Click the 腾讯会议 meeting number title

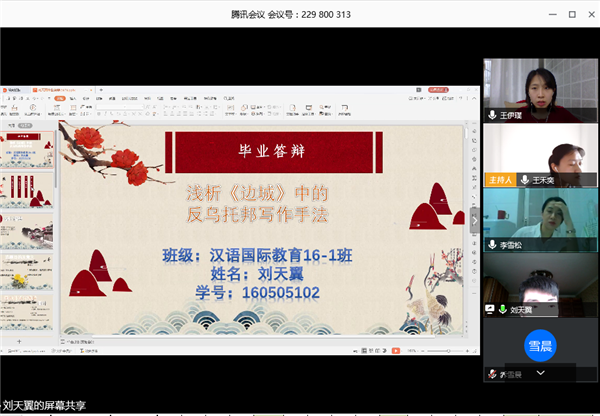[x=300, y=15]
